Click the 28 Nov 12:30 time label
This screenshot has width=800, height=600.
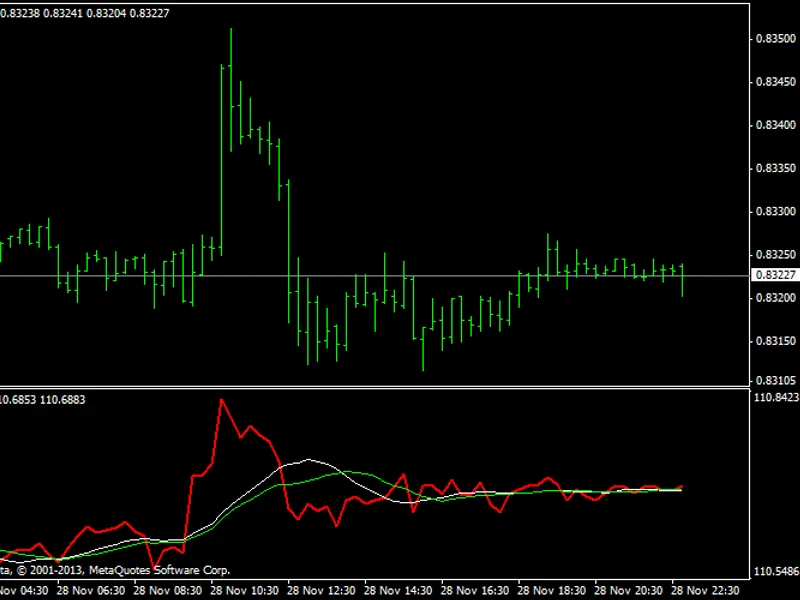(x=321, y=591)
